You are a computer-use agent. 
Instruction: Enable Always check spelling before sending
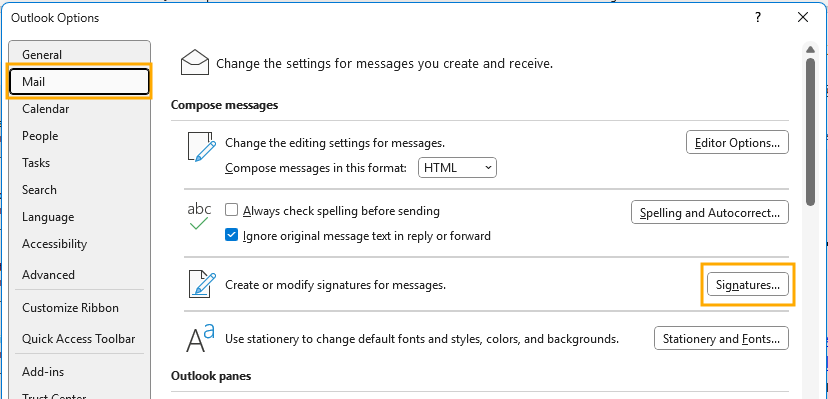(231, 210)
